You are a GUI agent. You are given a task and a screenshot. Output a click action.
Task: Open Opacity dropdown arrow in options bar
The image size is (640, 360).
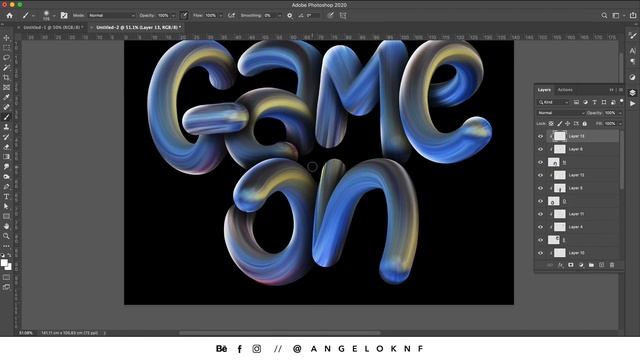pyautogui.click(x=173, y=16)
